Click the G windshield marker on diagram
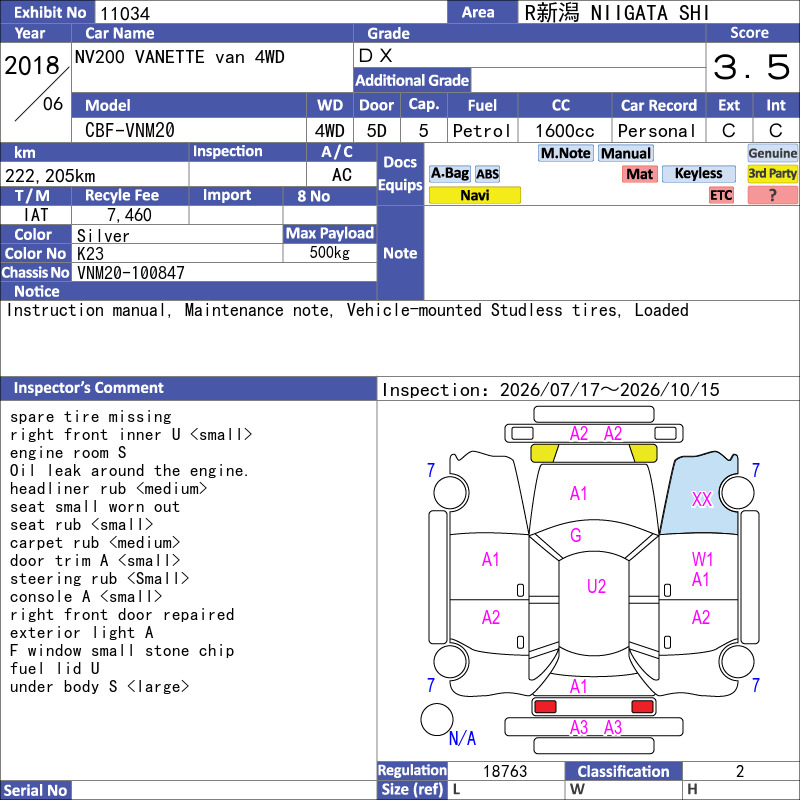800x800 pixels. point(576,535)
